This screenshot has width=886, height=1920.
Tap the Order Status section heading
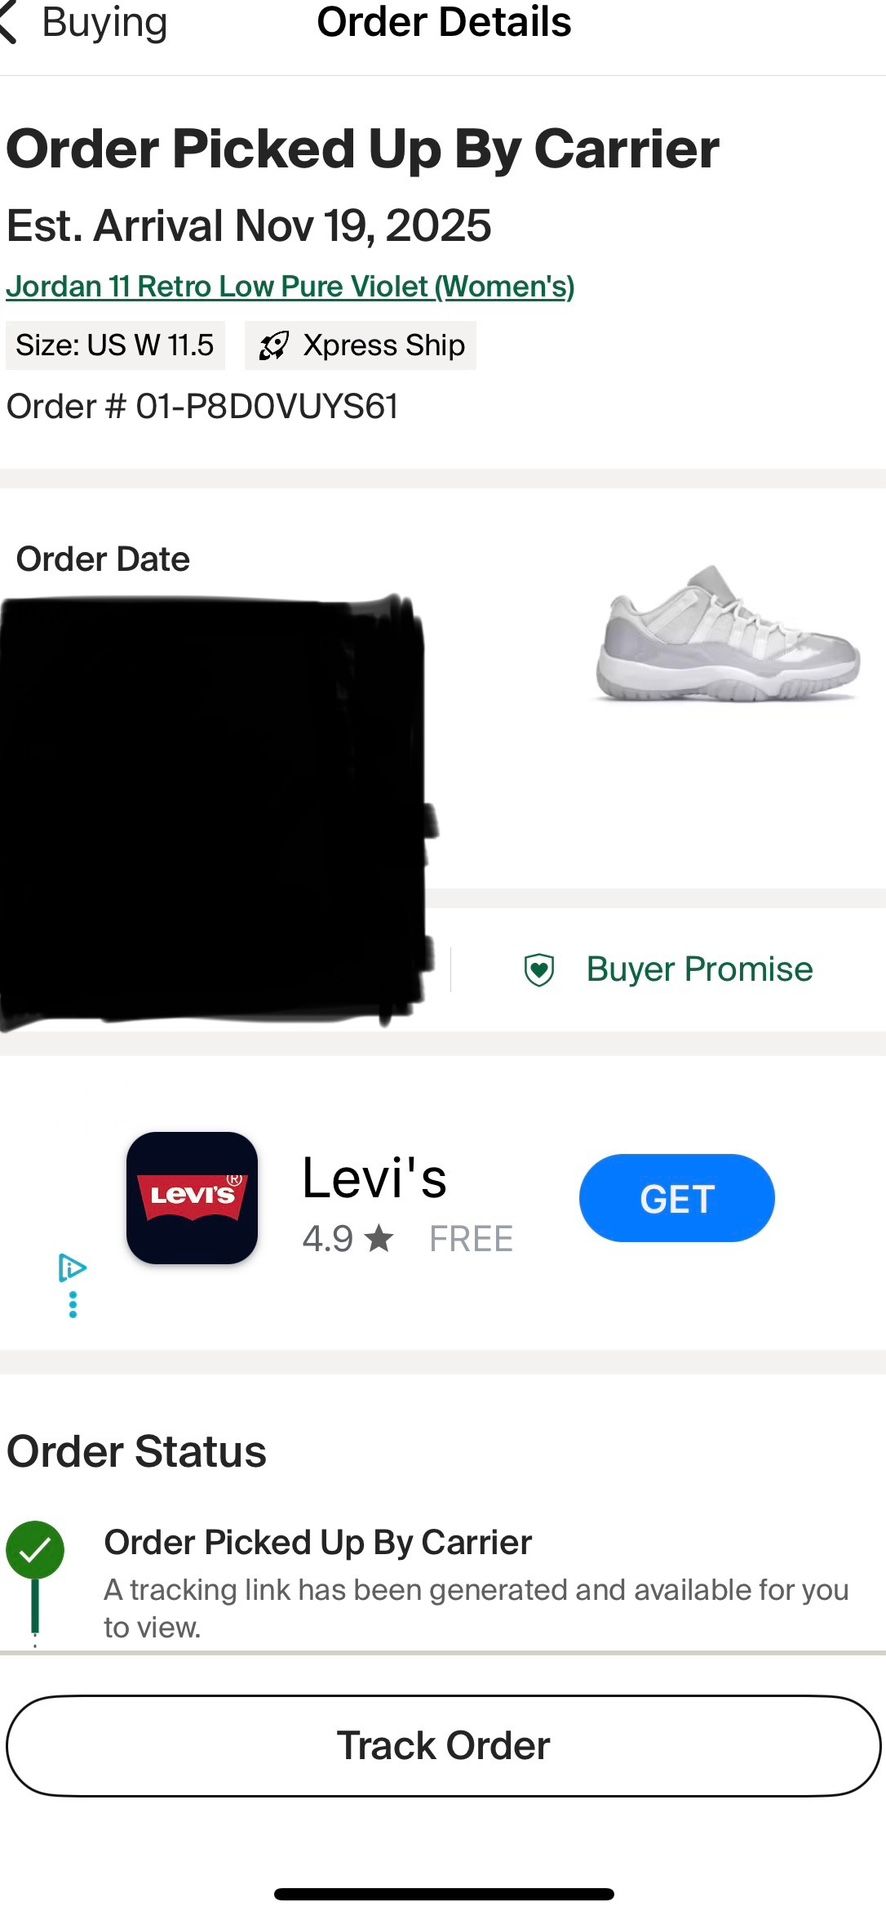pos(137,1451)
